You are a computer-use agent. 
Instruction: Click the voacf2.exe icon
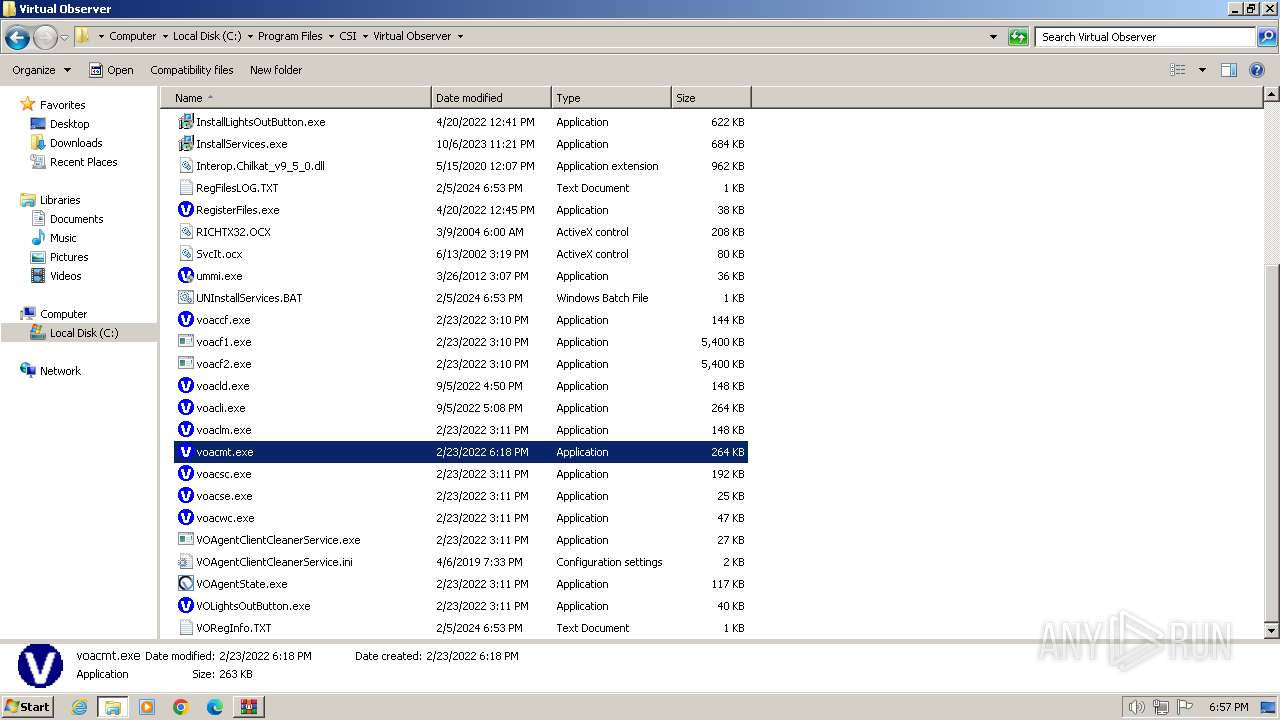(x=185, y=364)
